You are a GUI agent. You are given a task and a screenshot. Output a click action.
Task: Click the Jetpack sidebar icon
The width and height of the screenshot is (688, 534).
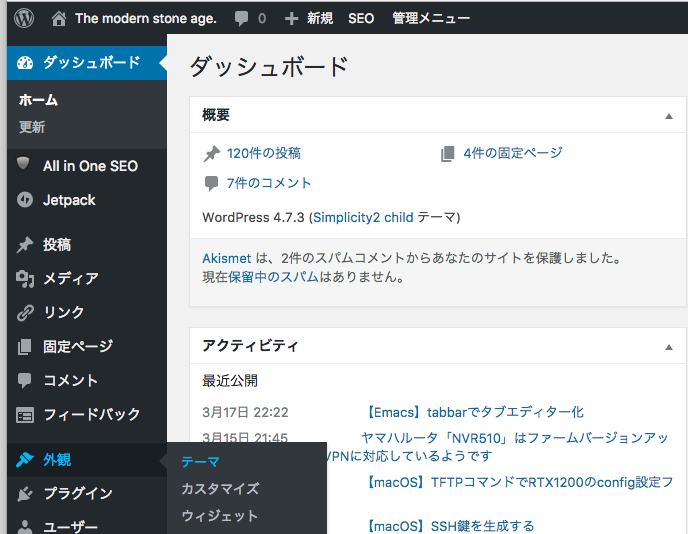point(25,200)
